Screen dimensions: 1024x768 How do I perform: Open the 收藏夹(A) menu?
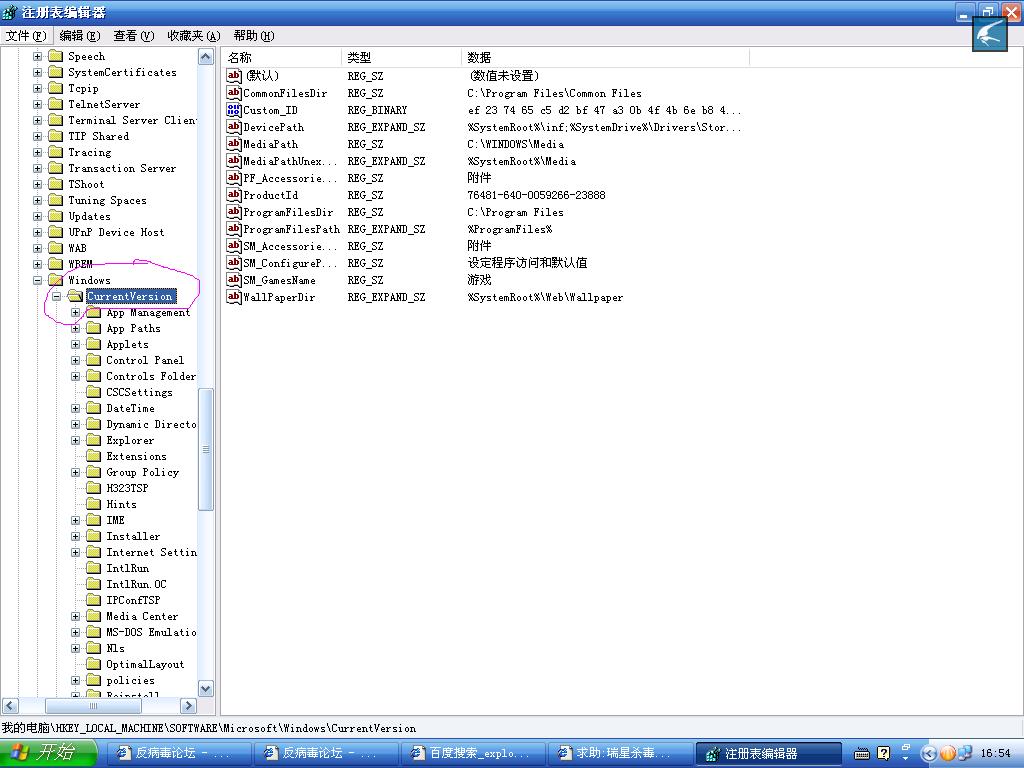click(193, 36)
